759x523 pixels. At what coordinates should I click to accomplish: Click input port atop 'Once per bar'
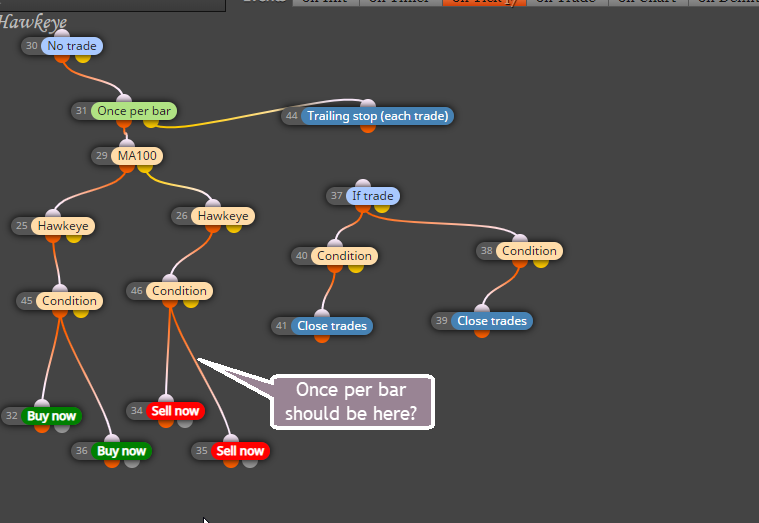[x=124, y=99]
